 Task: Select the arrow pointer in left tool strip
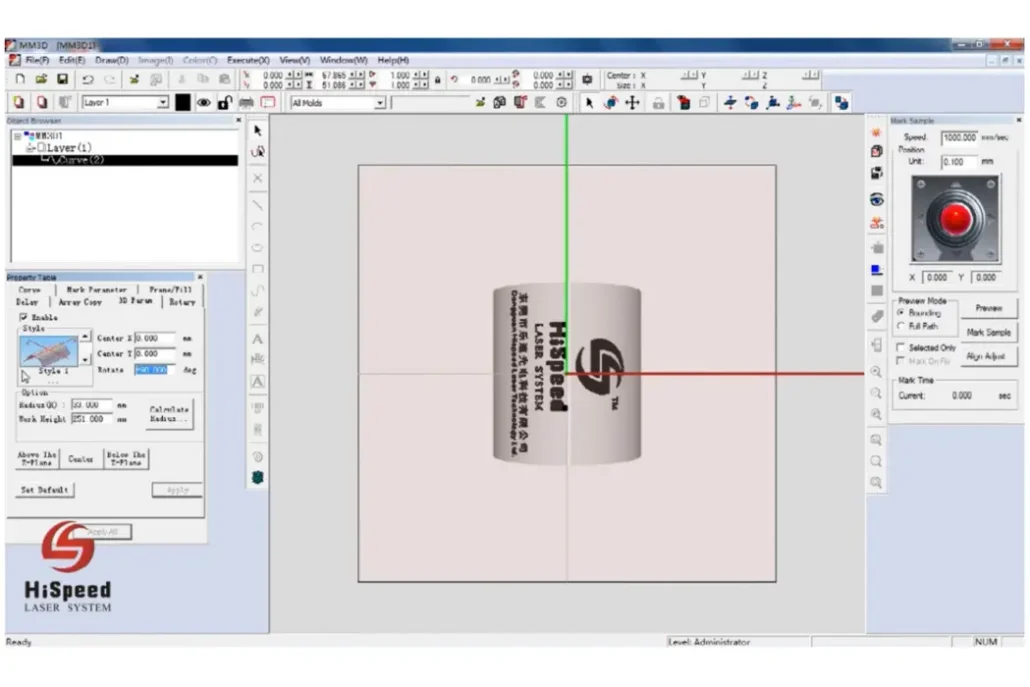click(x=258, y=131)
